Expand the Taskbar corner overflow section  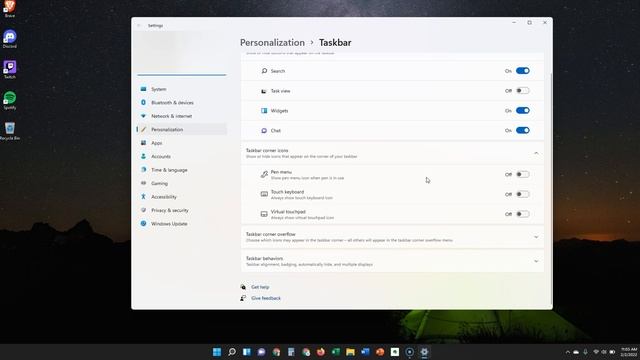[x=536, y=237]
